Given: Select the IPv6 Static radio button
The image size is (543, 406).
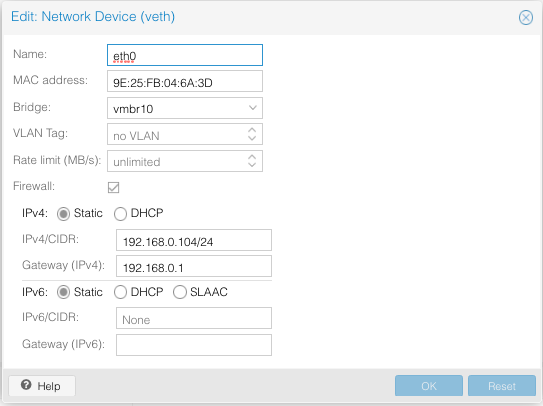Looking at the screenshot, I should 63,292.
